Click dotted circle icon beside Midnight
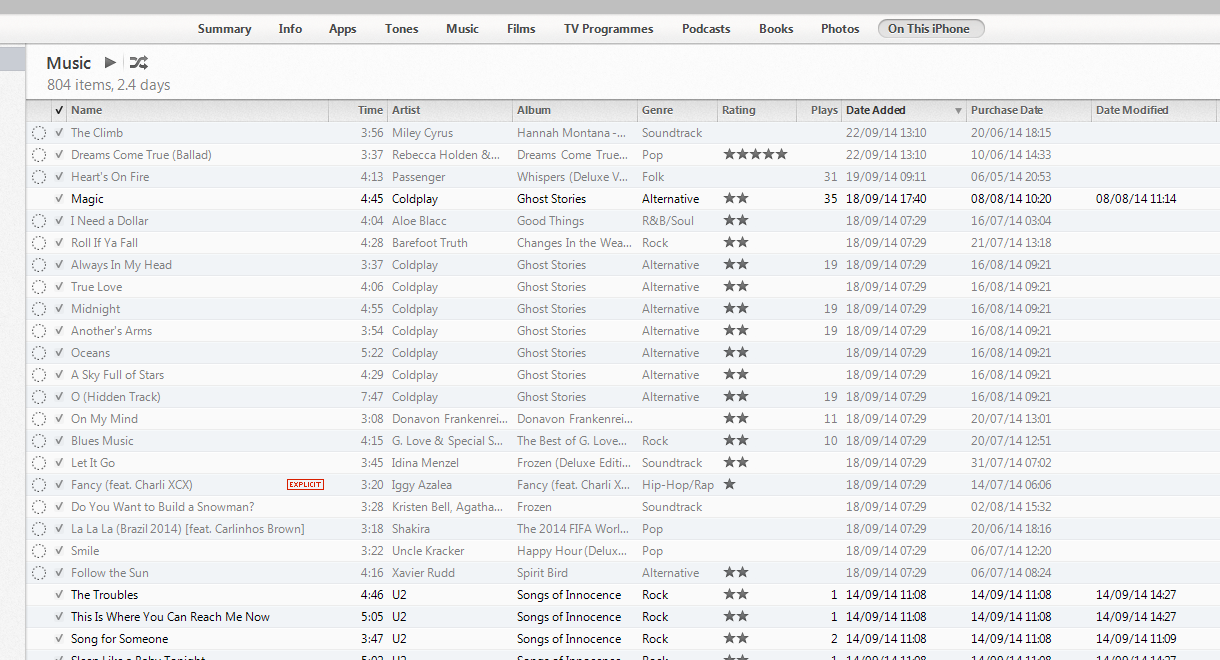Screen dimensions: 1220x660 click(x=39, y=309)
